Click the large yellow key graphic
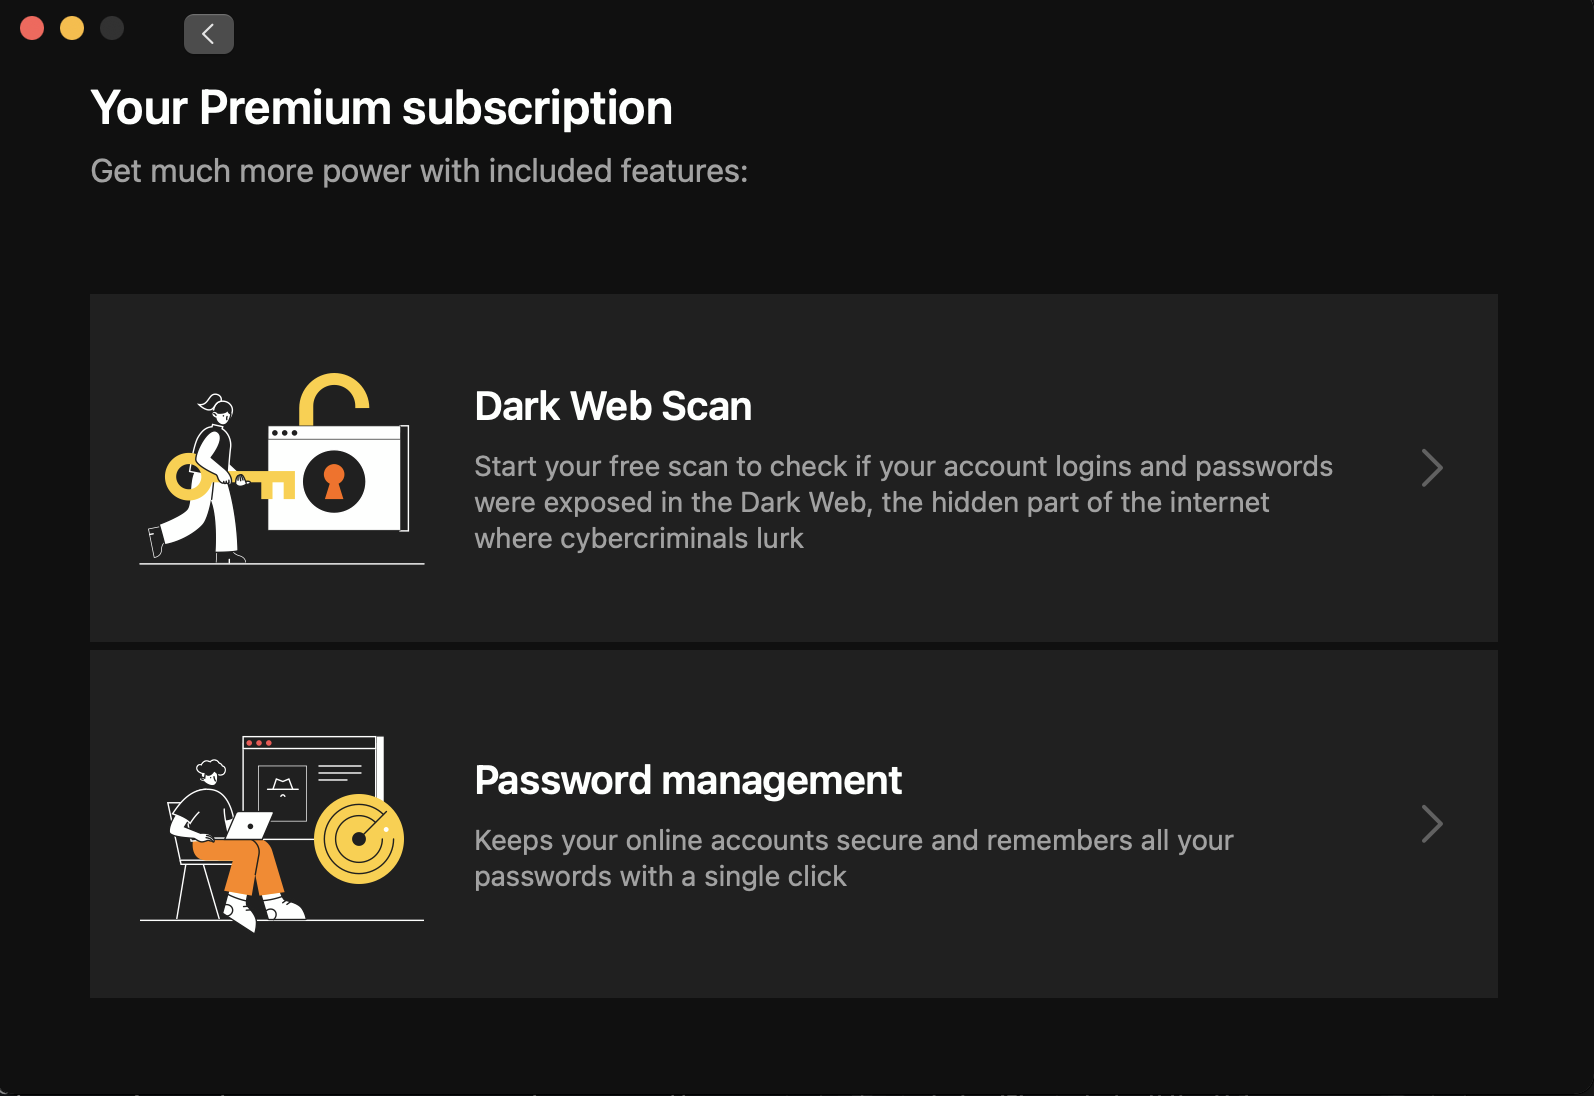The height and width of the screenshot is (1096, 1594). tap(230, 478)
